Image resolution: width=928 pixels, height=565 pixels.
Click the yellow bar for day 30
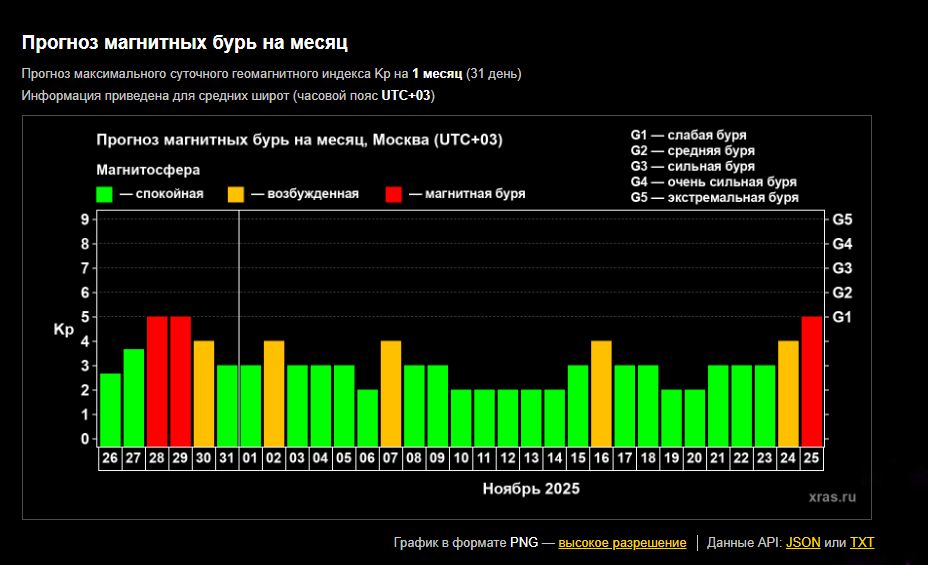(x=204, y=393)
